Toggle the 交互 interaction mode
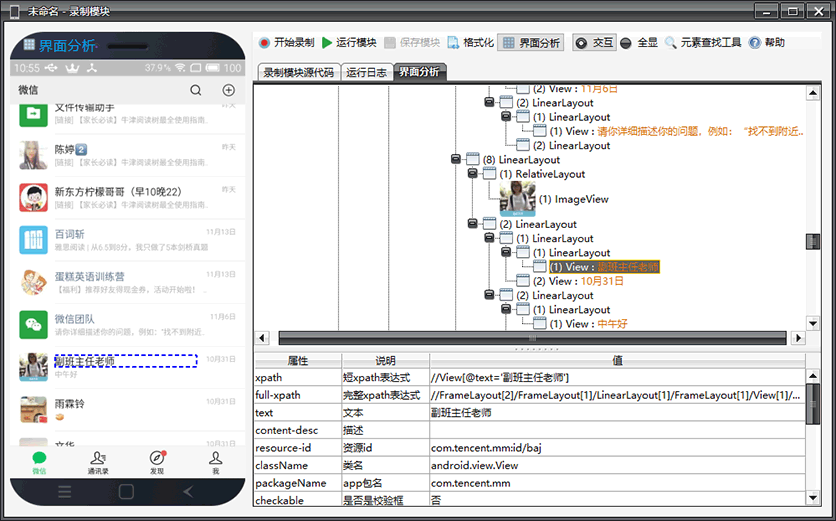Image resolution: width=836 pixels, height=521 pixels. click(594, 43)
